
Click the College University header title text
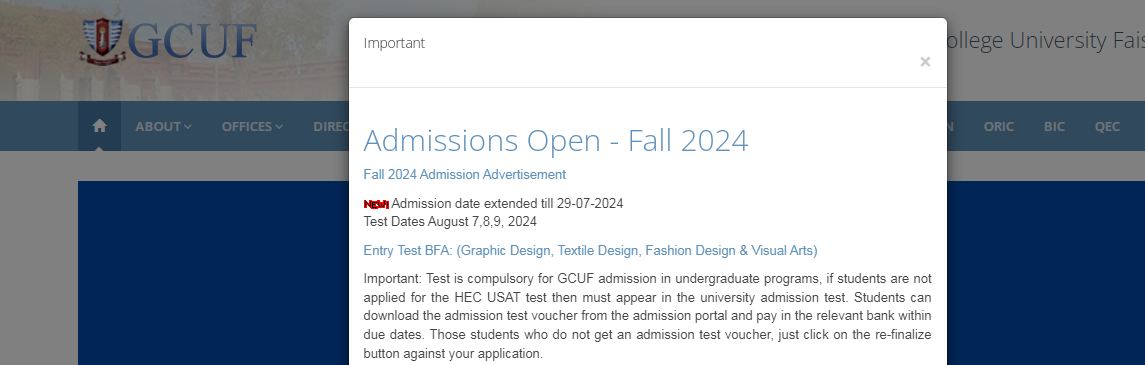coord(1045,41)
